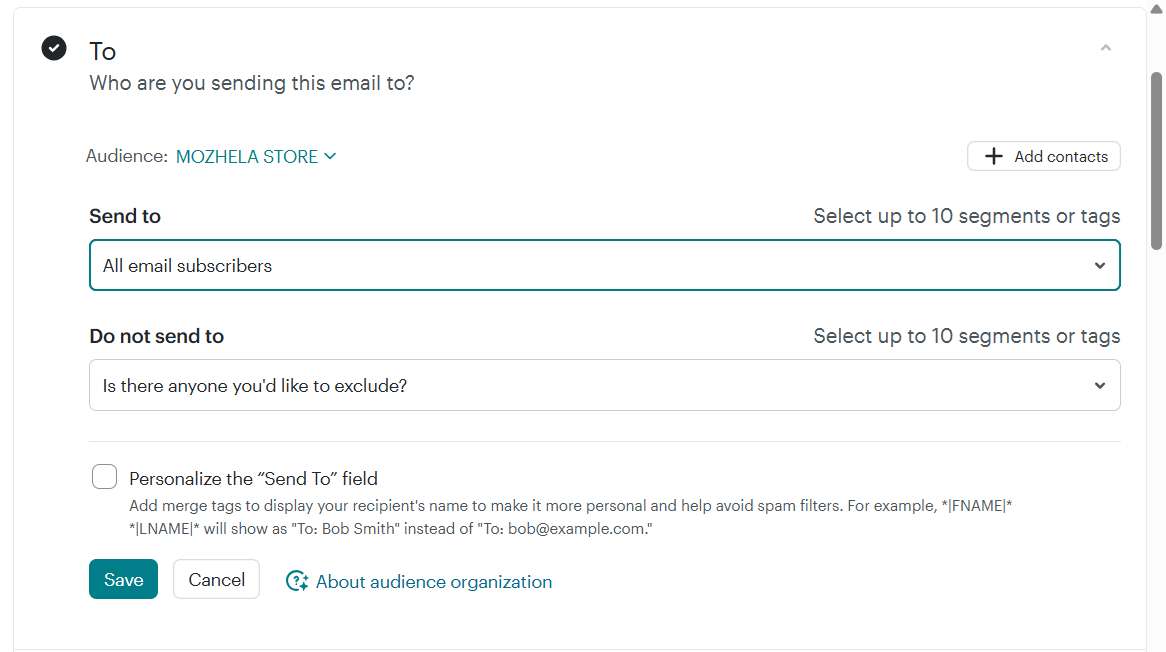
Task: Collapse the To section with the top chevron
Action: 1106,47
